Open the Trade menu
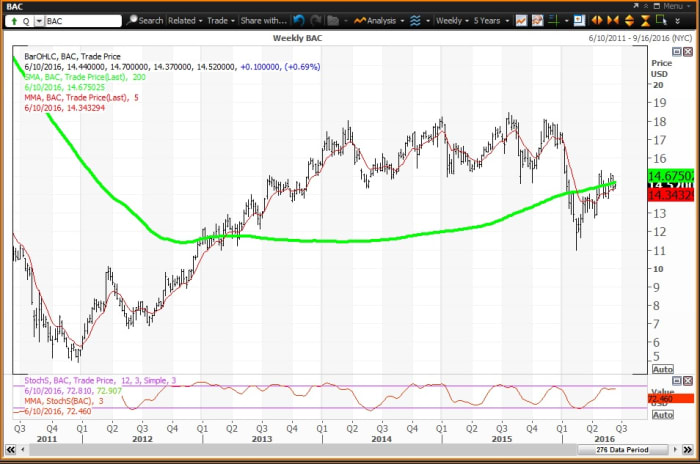Screen dimensions: 700x464 pos(219,20)
